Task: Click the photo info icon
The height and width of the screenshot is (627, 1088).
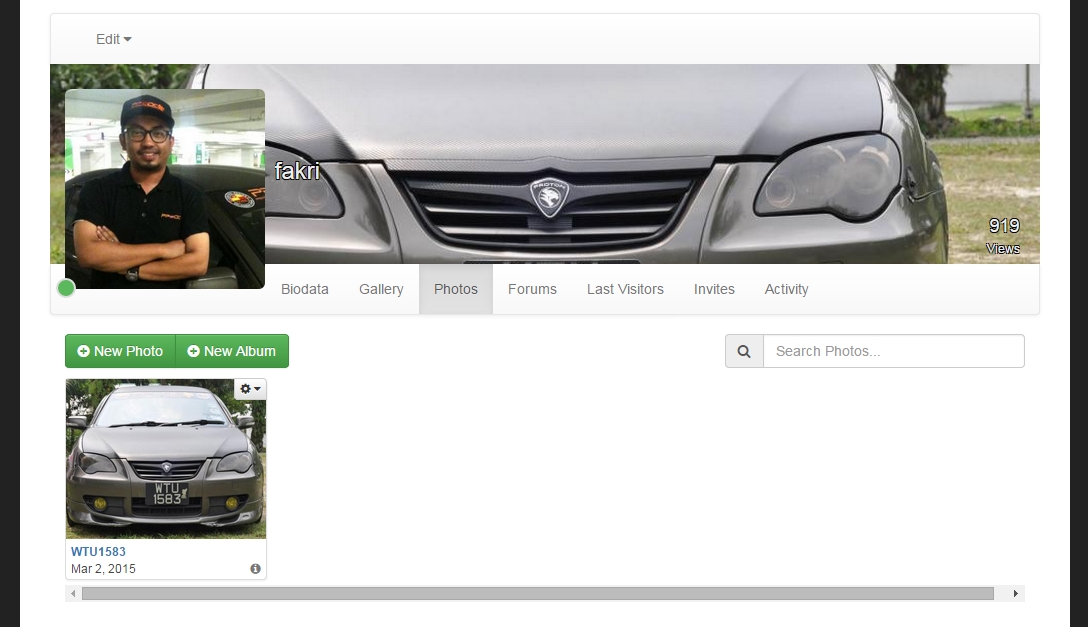Action: point(255,569)
